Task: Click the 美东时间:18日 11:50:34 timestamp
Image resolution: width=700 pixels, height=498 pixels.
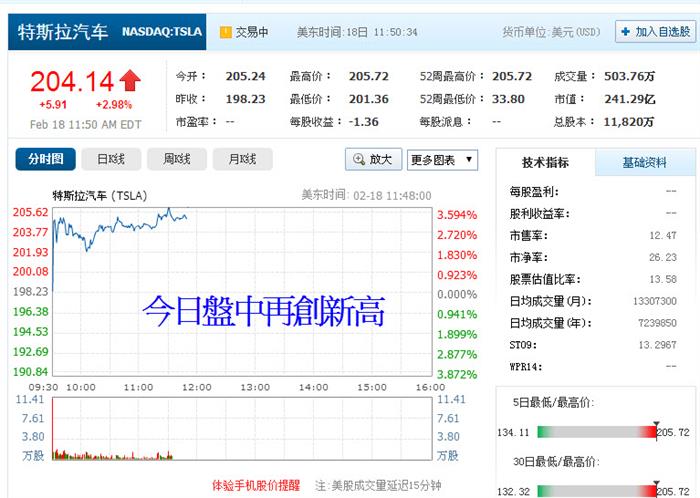Action: [357, 32]
